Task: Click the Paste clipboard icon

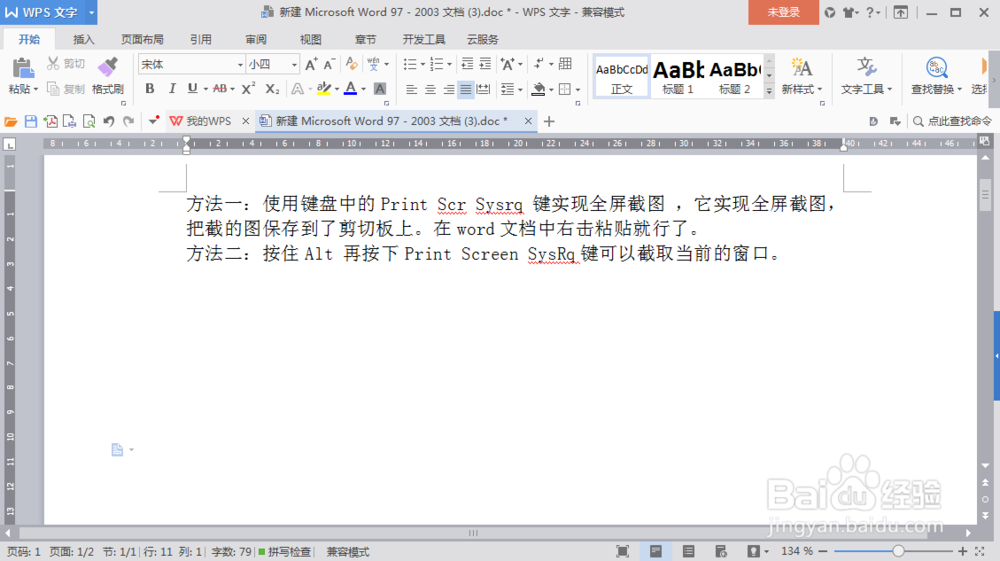Action: (x=22, y=68)
